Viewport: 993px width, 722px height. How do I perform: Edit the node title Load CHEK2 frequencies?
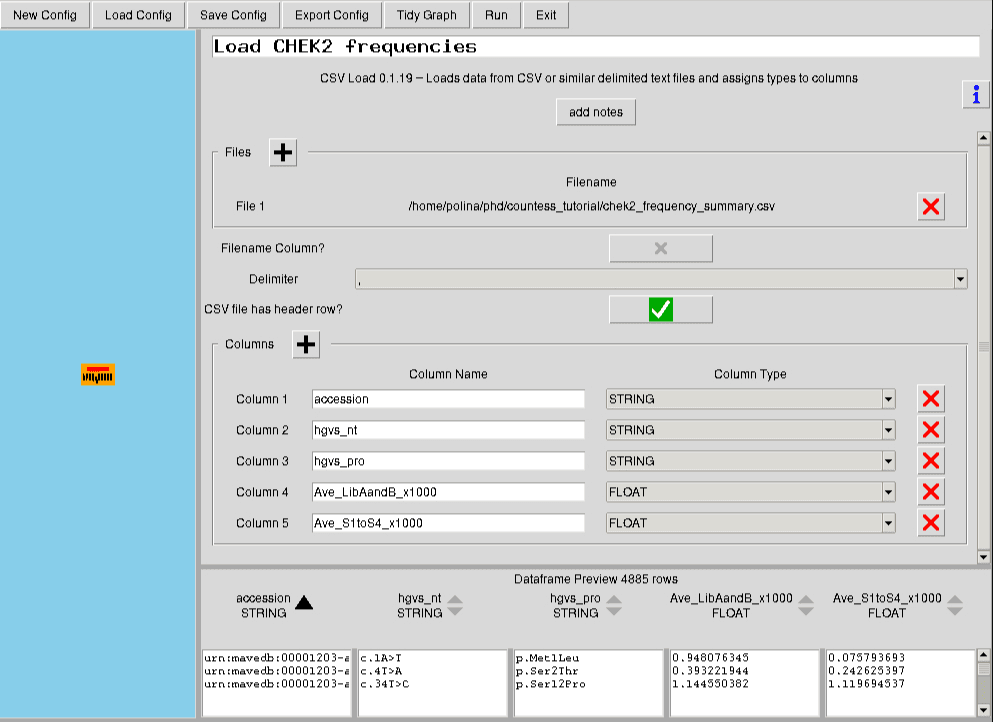coord(596,46)
